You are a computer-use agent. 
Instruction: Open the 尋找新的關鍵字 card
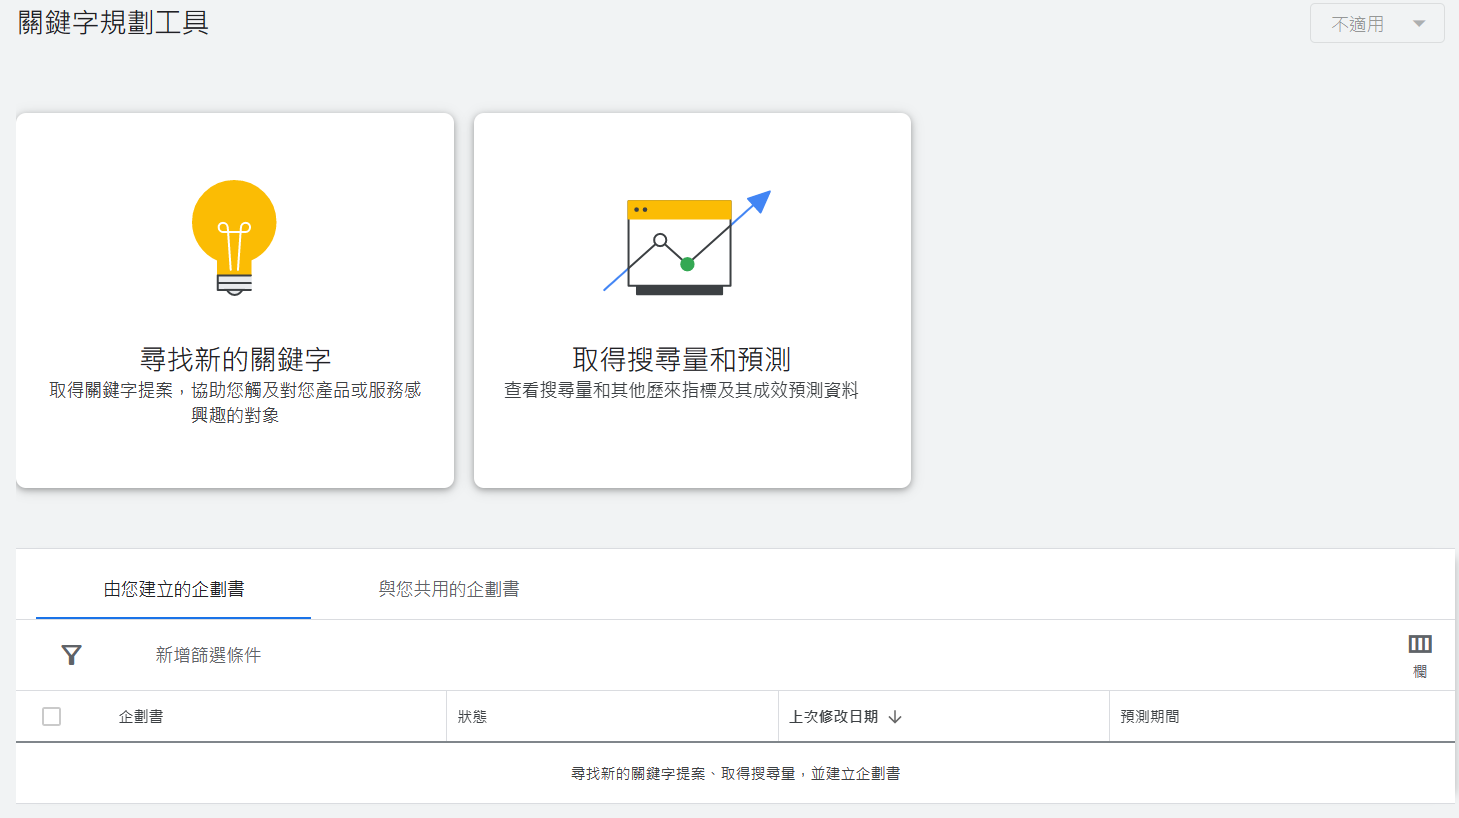235,300
